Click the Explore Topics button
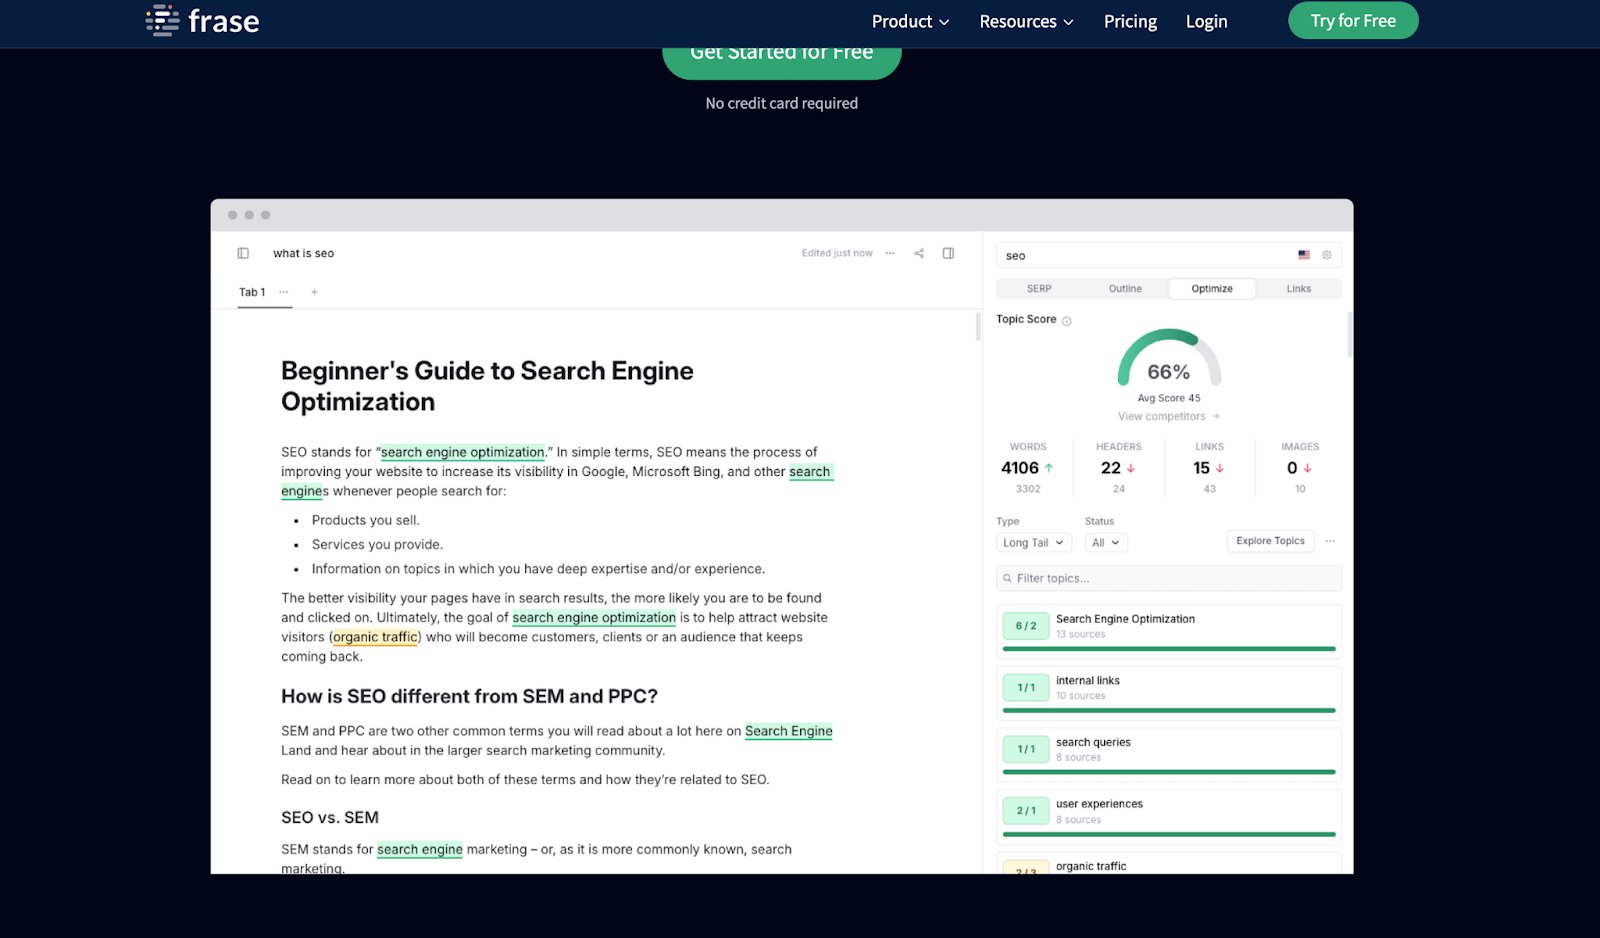This screenshot has width=1600, height=938. (1270, 541)
